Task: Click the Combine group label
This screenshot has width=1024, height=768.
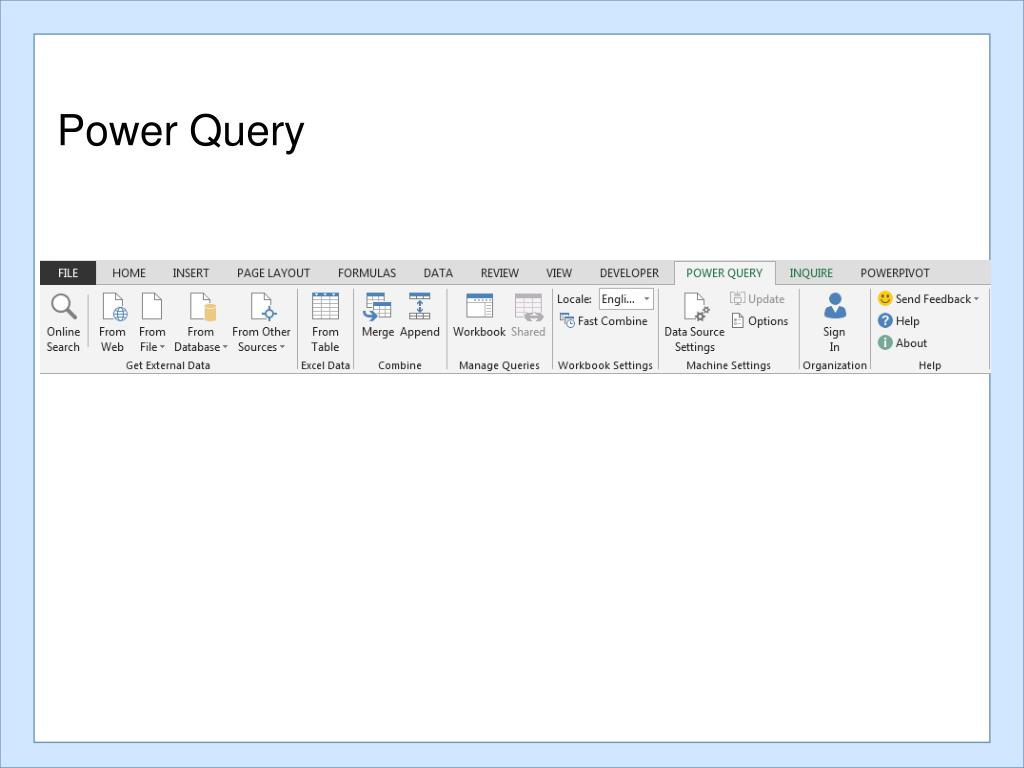Action: [x=400, y=366]
